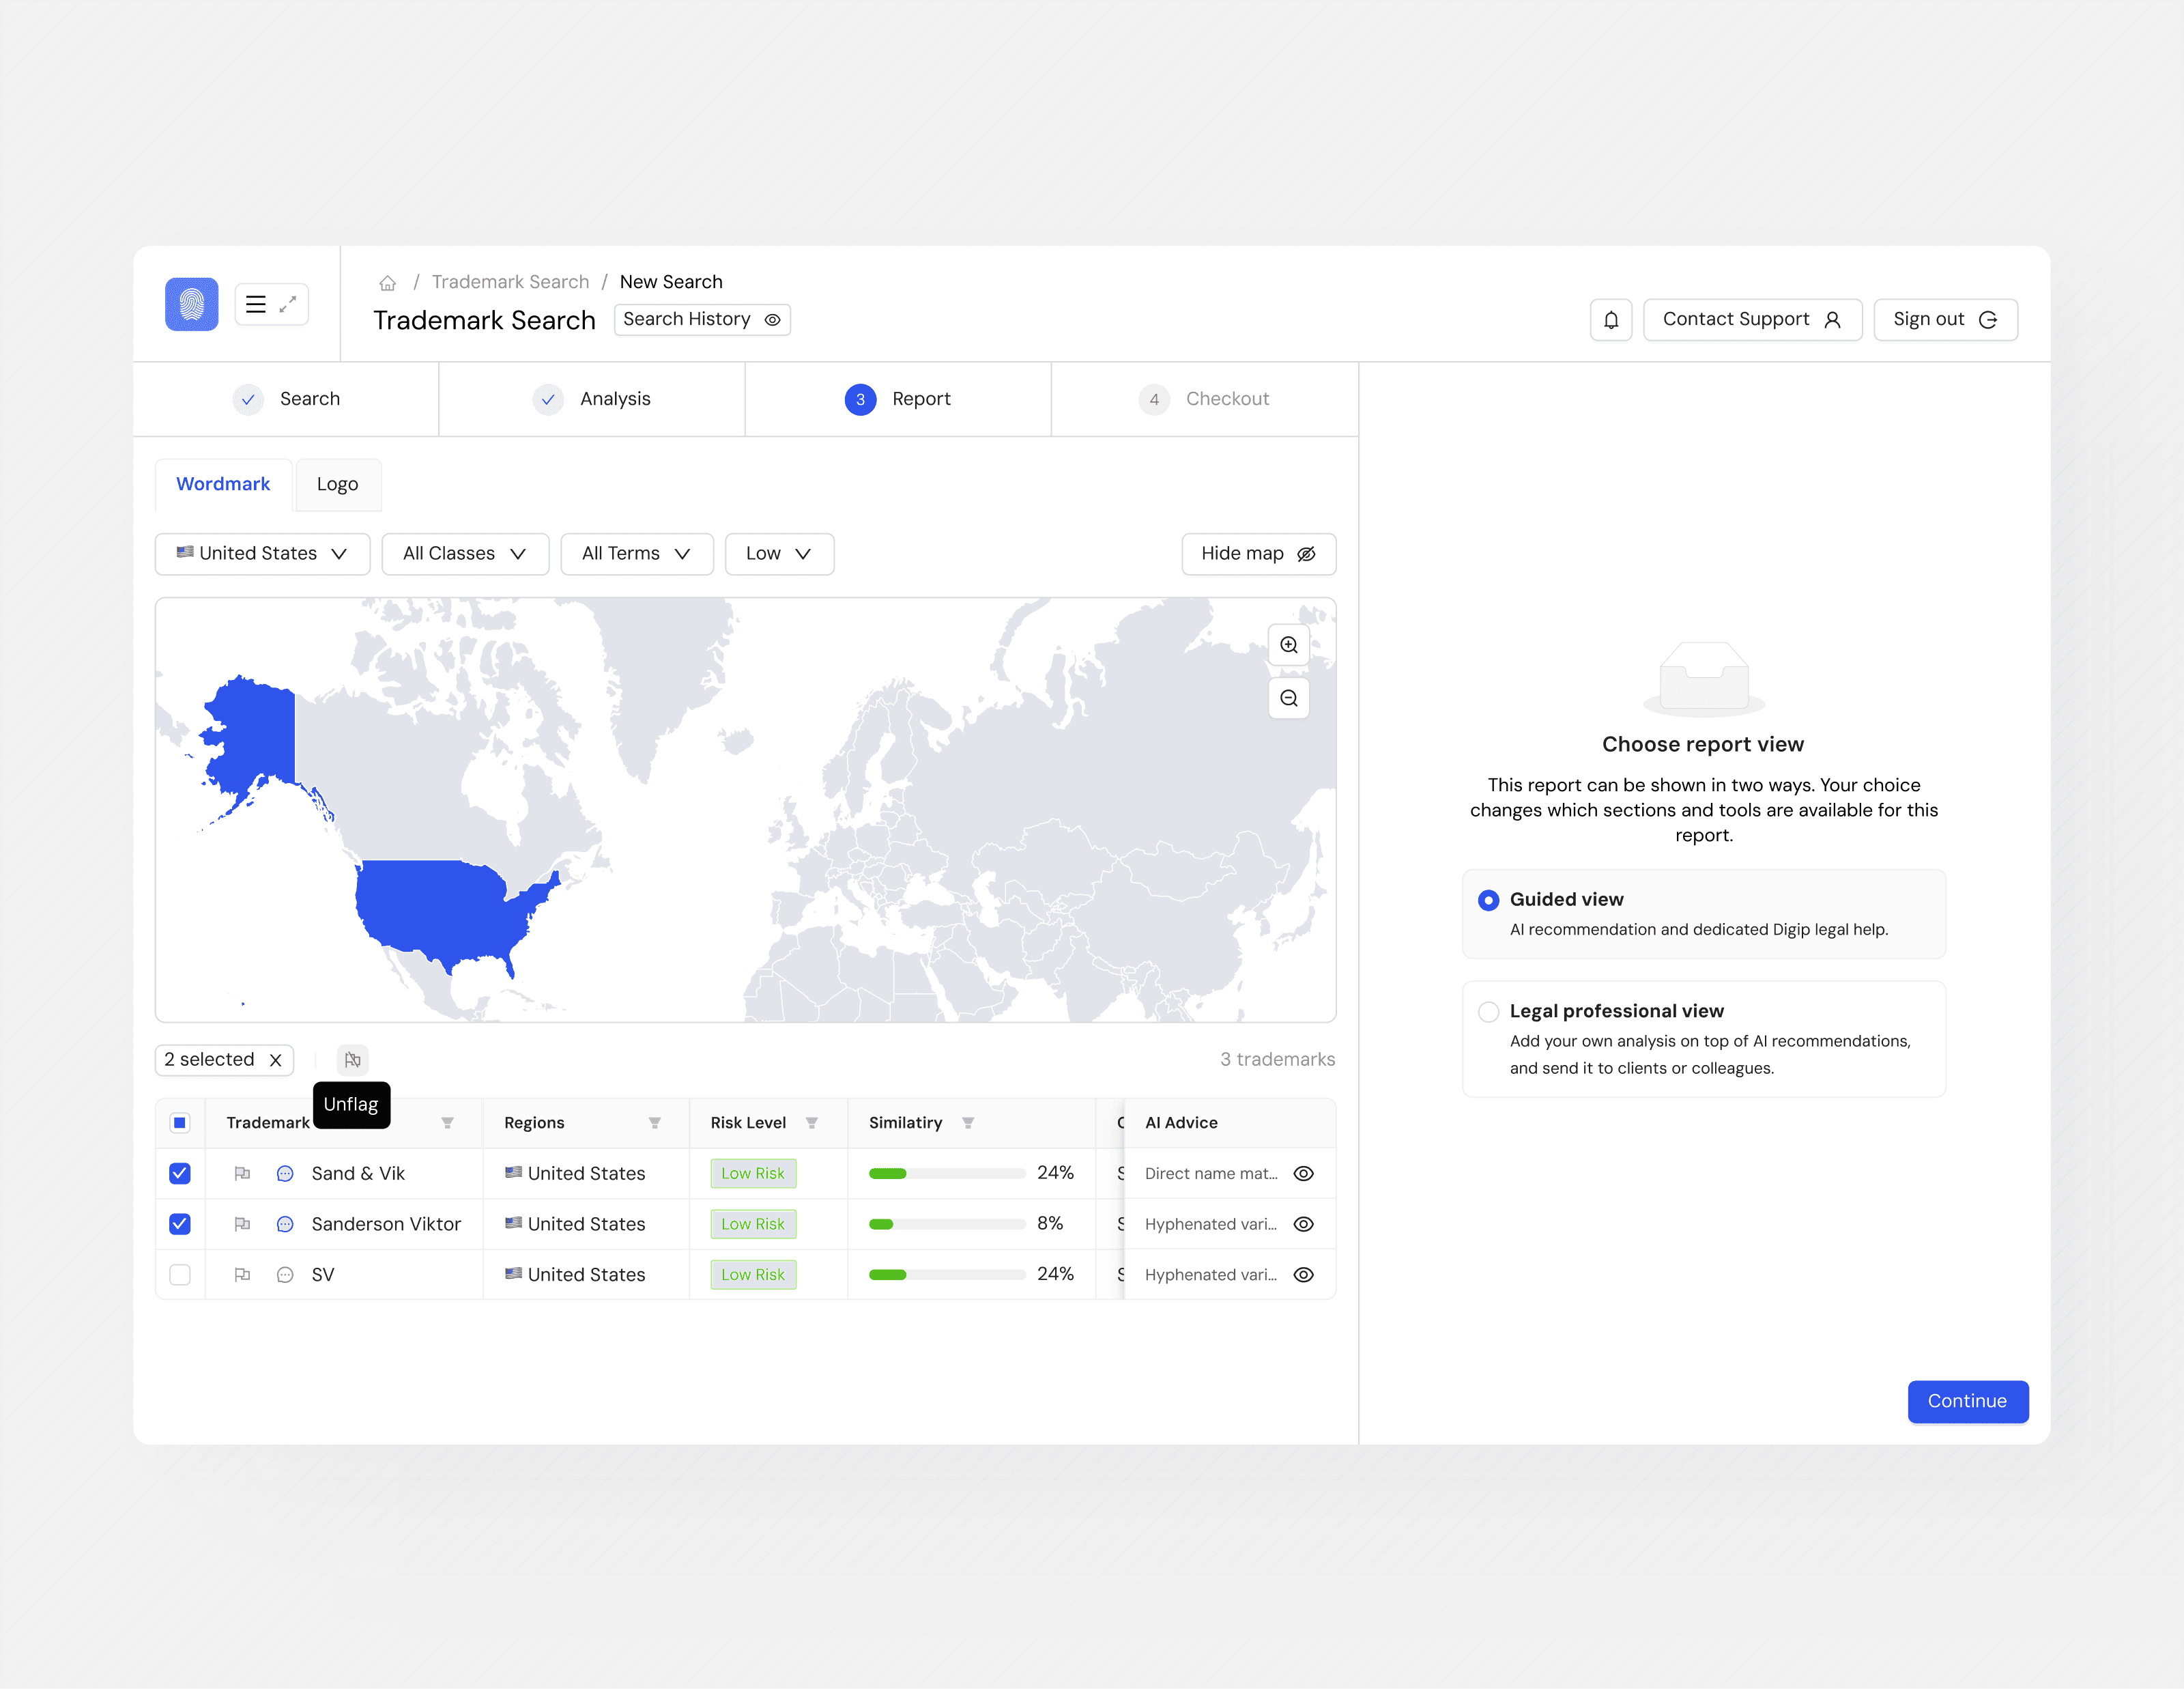Open the United States region dropdown
The image size is (2184, 1689).
click(x=262, y=554)
